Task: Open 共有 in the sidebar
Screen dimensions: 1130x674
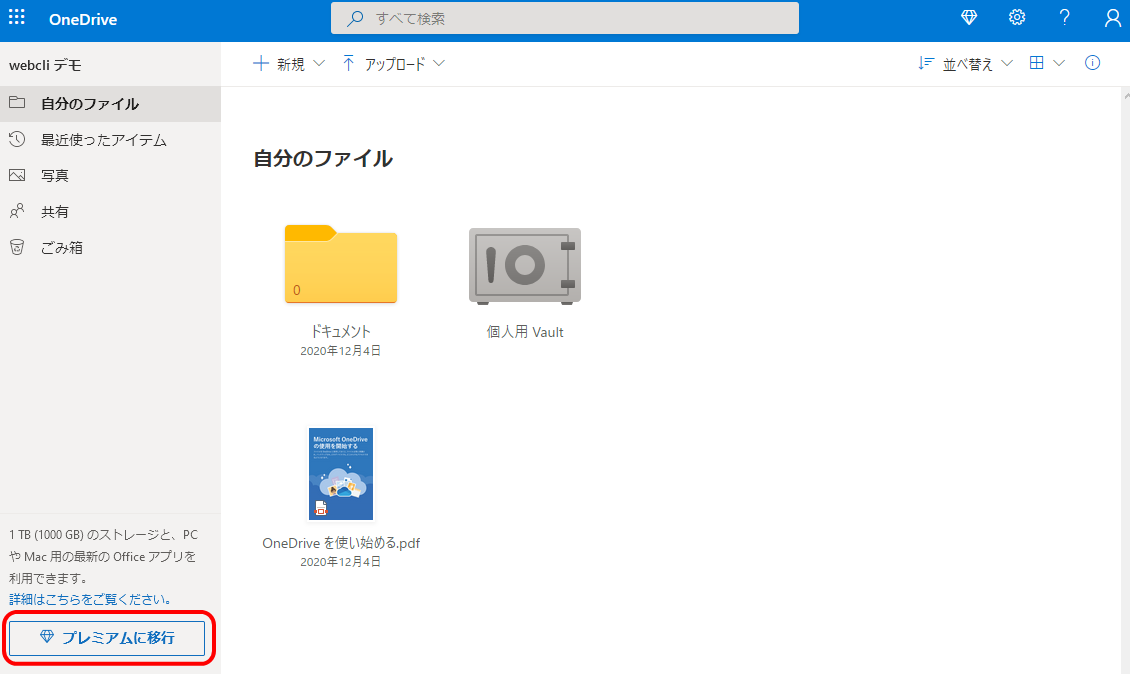Action: tap(110, 212)
